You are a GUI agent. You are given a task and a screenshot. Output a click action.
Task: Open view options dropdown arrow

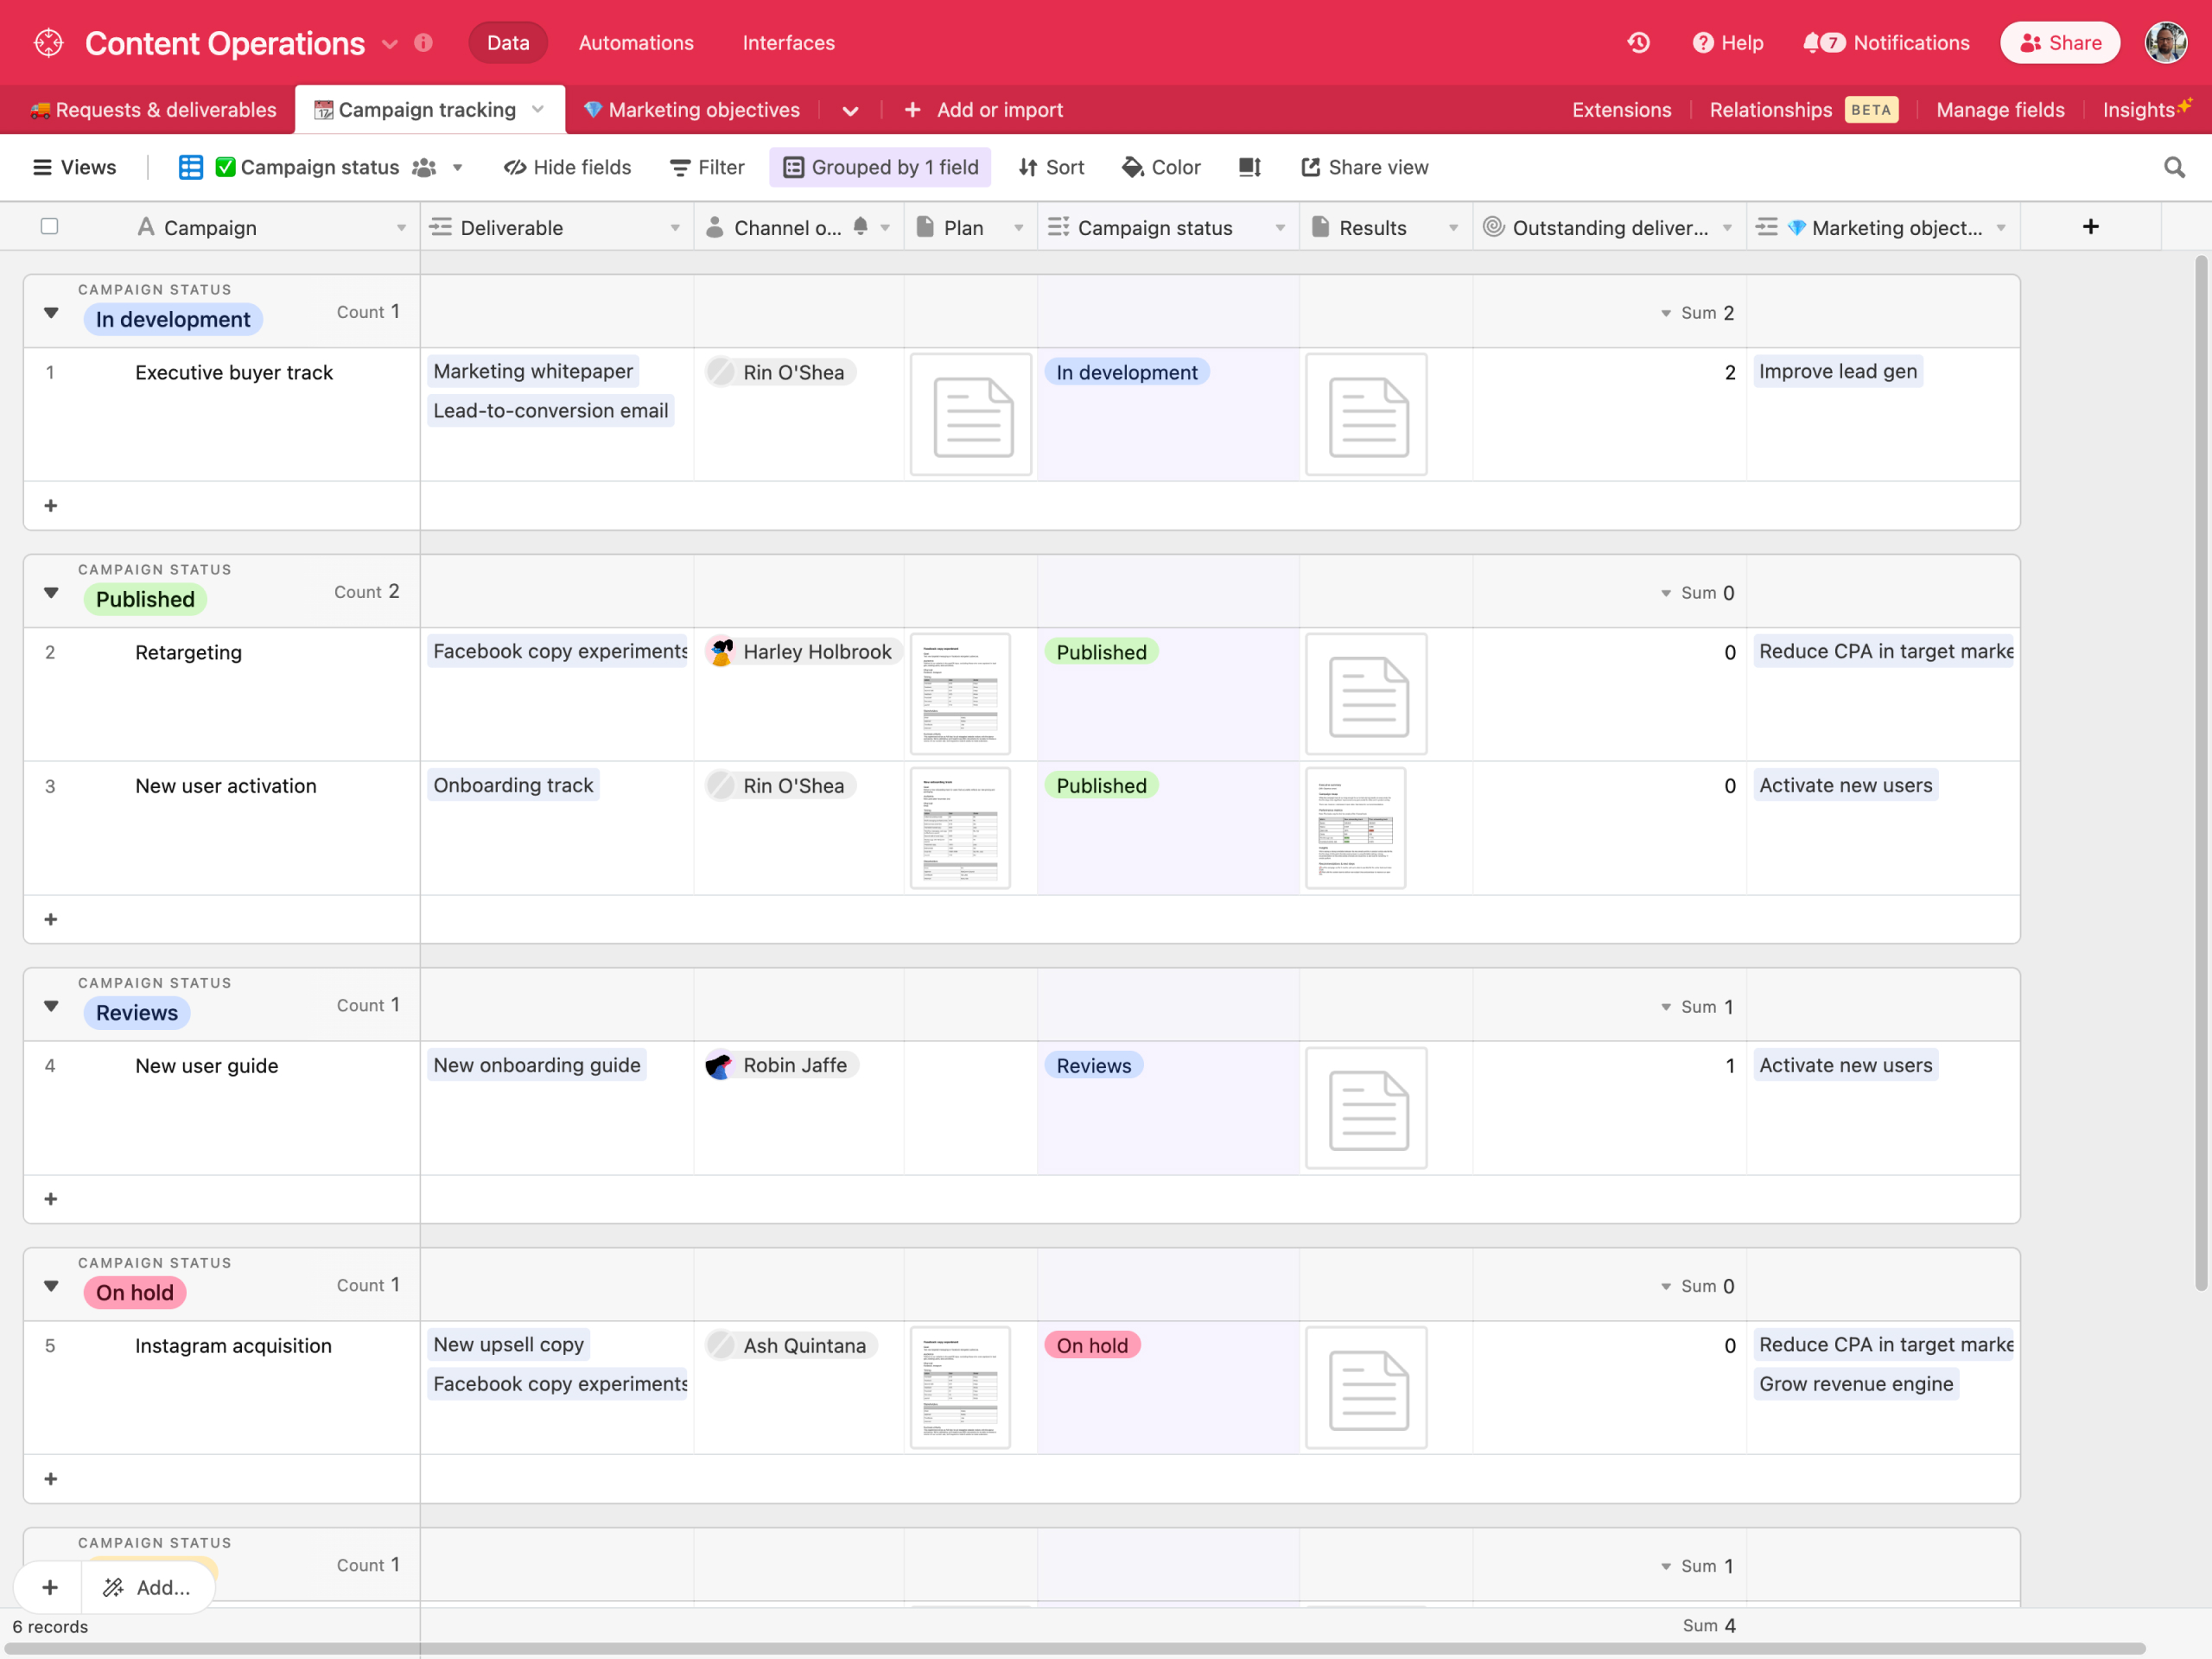[457, 168]
